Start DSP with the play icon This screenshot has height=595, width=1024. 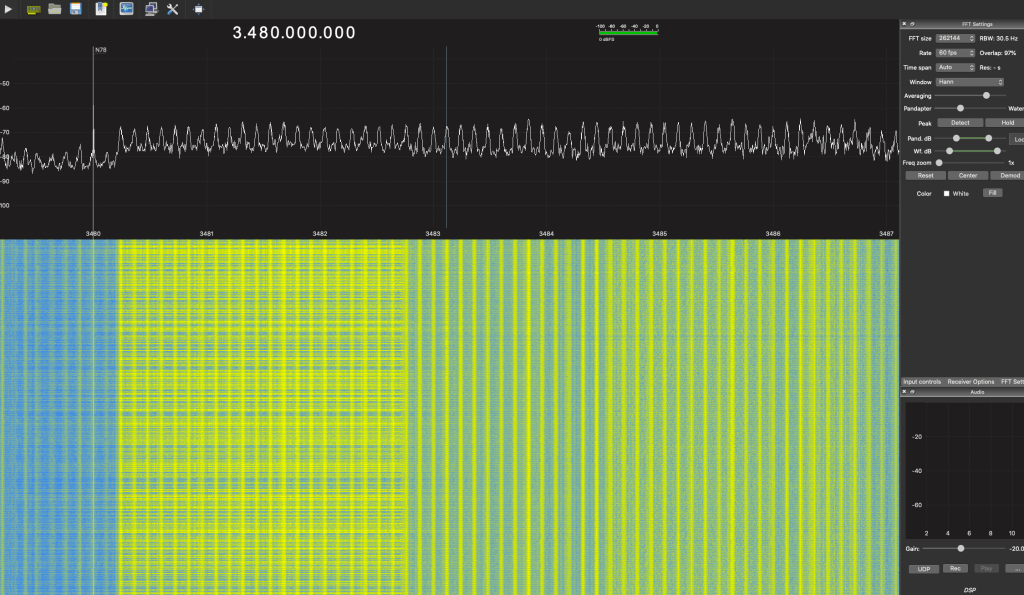[x=9, y=9]
